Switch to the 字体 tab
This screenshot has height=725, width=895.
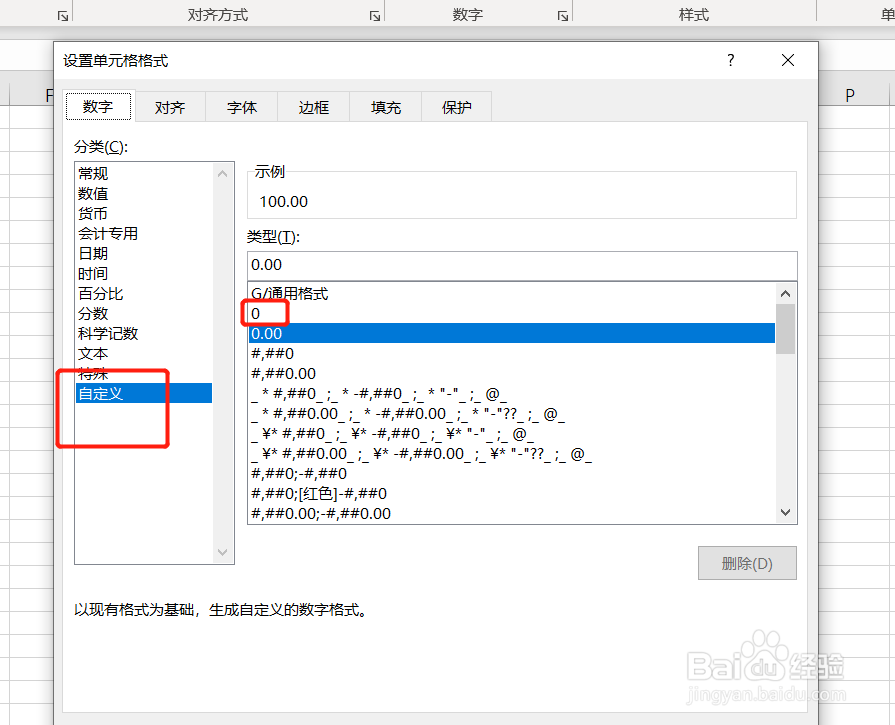pos(241,105)
